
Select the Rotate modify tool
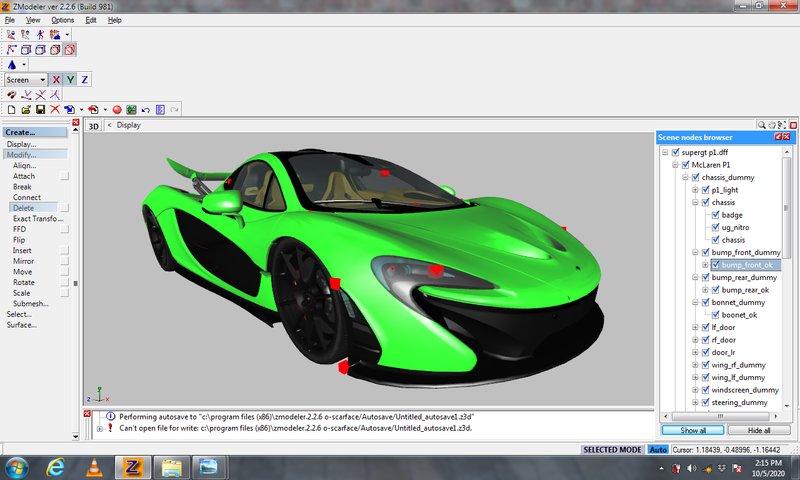[23, 283]
